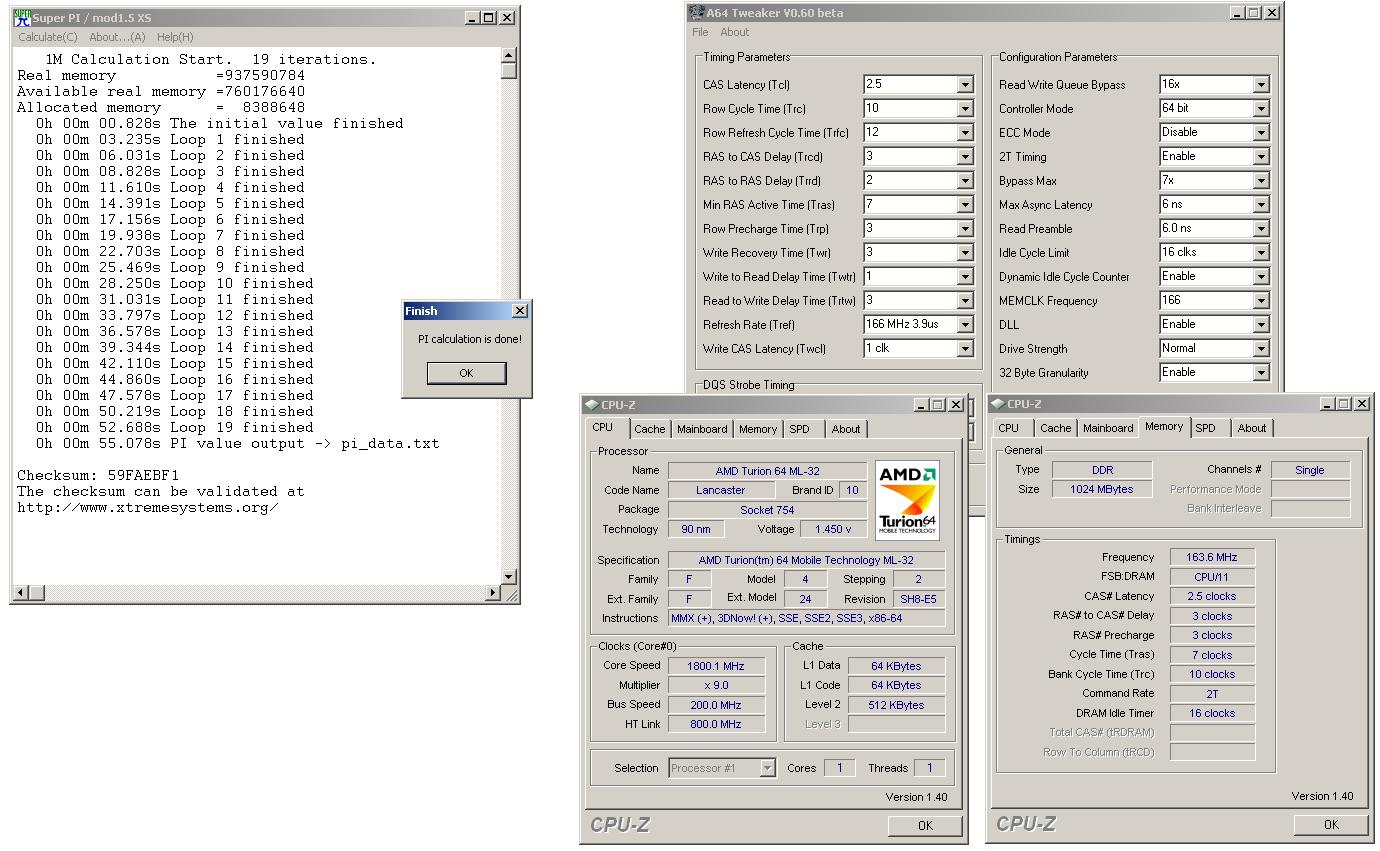Click OK in the Finish dialog

pos(466,373)
